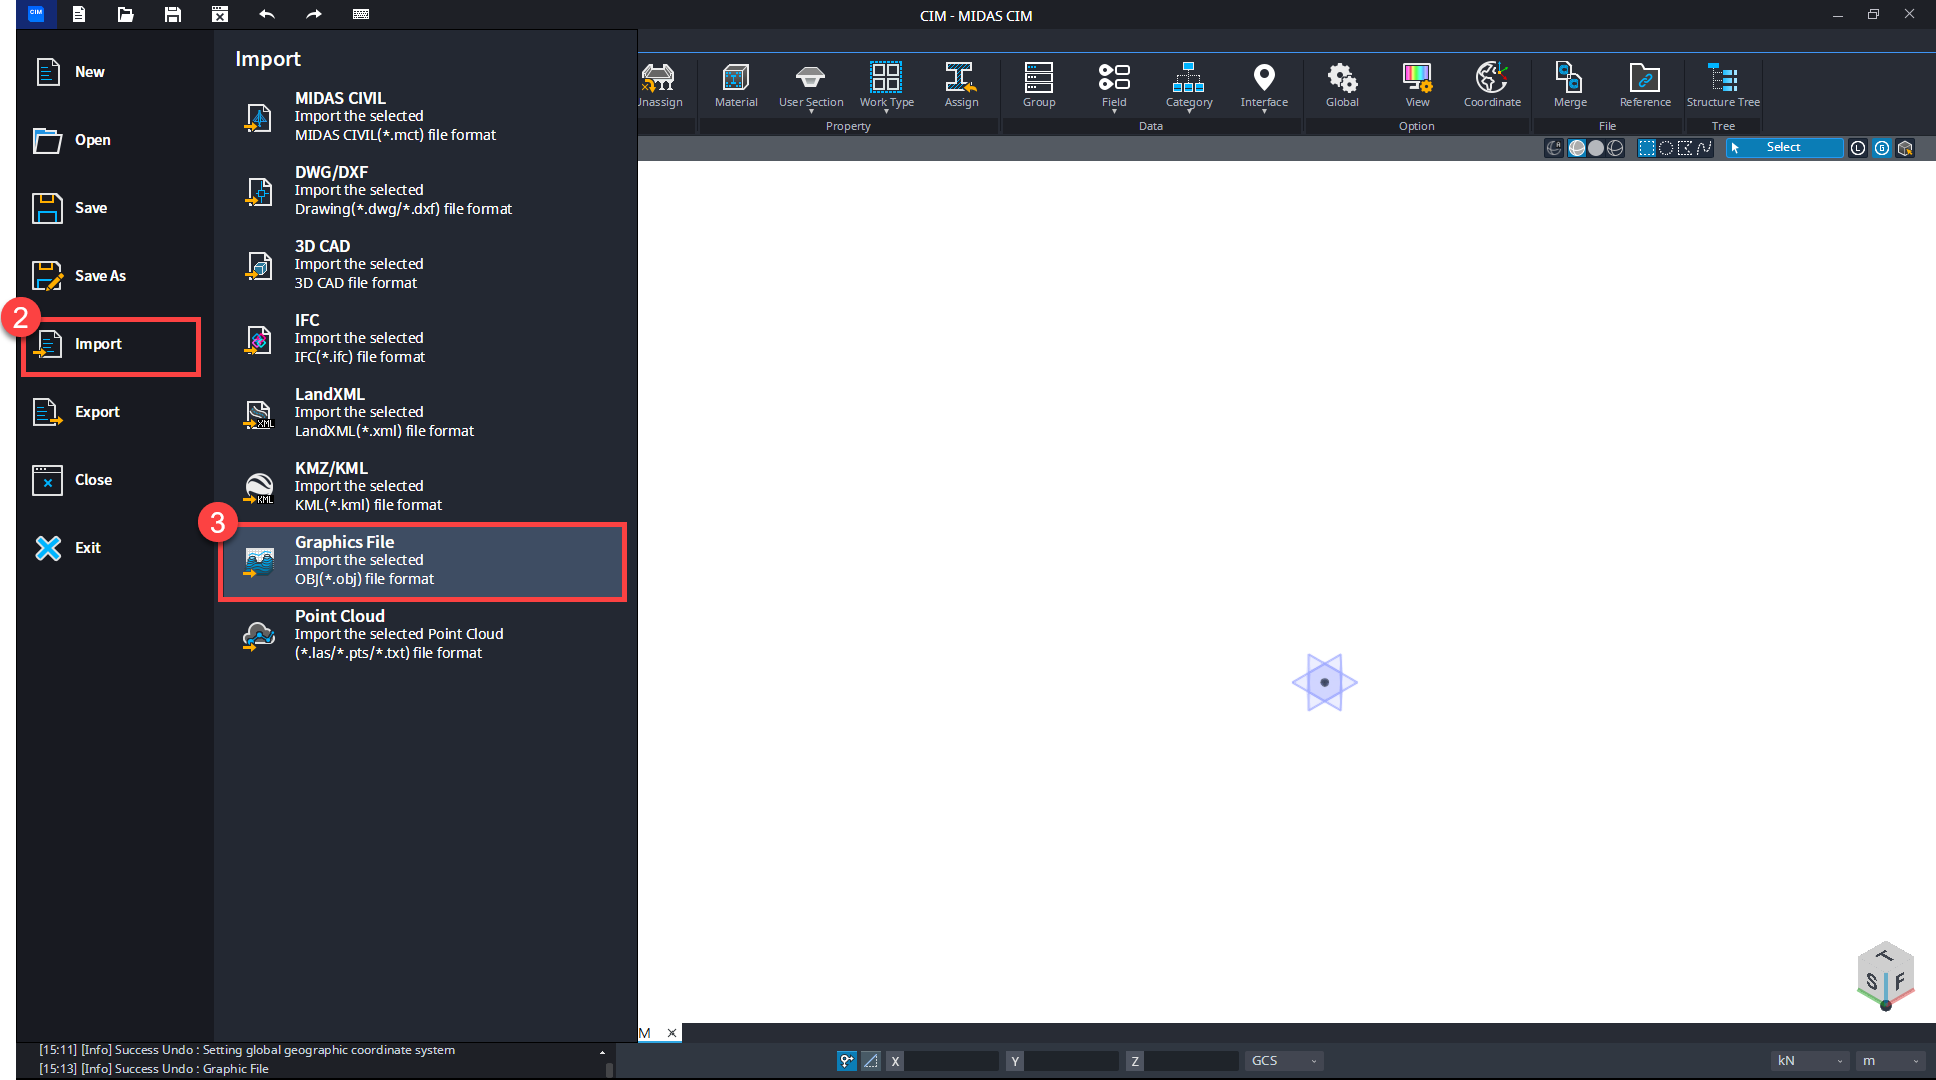Click the Open folder icon in title bar
The height and width of the screenshot is (1080, 1936).
(125, 14)
